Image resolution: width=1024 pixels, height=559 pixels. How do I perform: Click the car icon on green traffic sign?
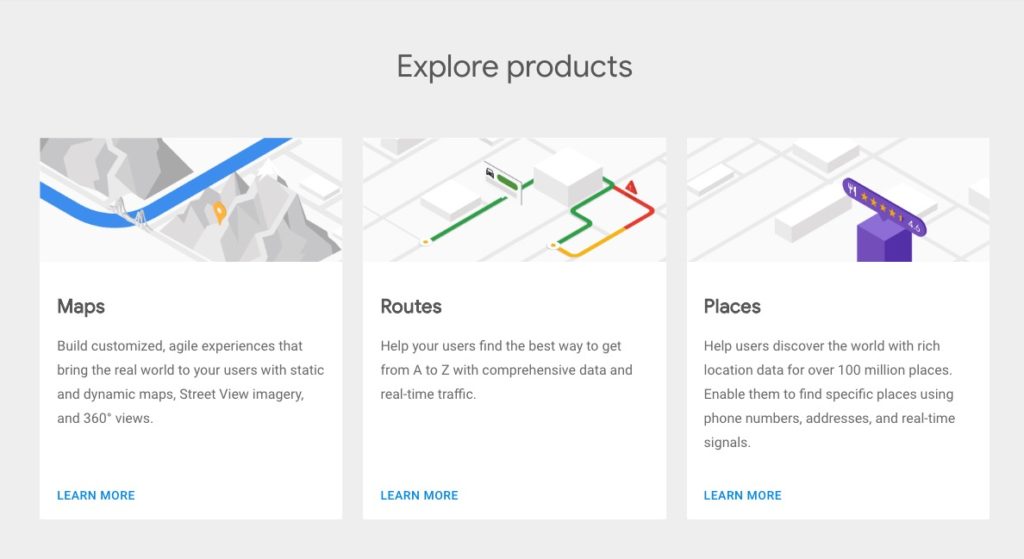(x=490, y=172)
